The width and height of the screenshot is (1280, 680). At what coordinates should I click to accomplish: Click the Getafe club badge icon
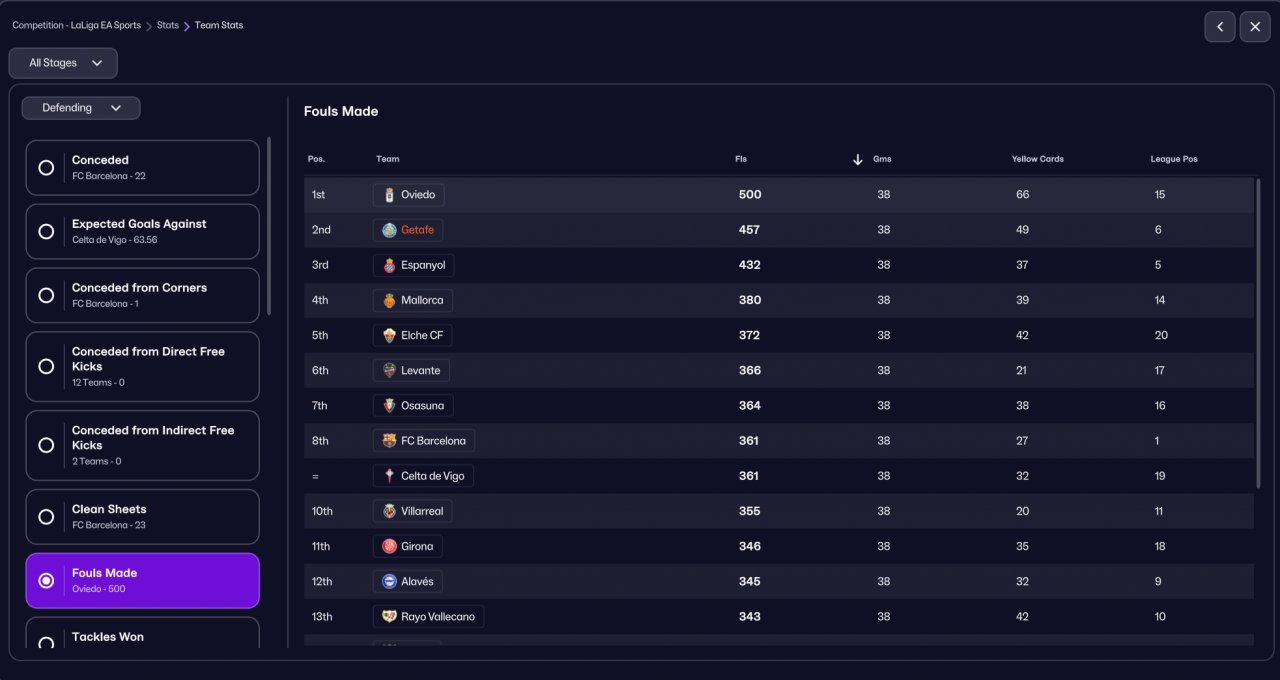tap(389, 230)
